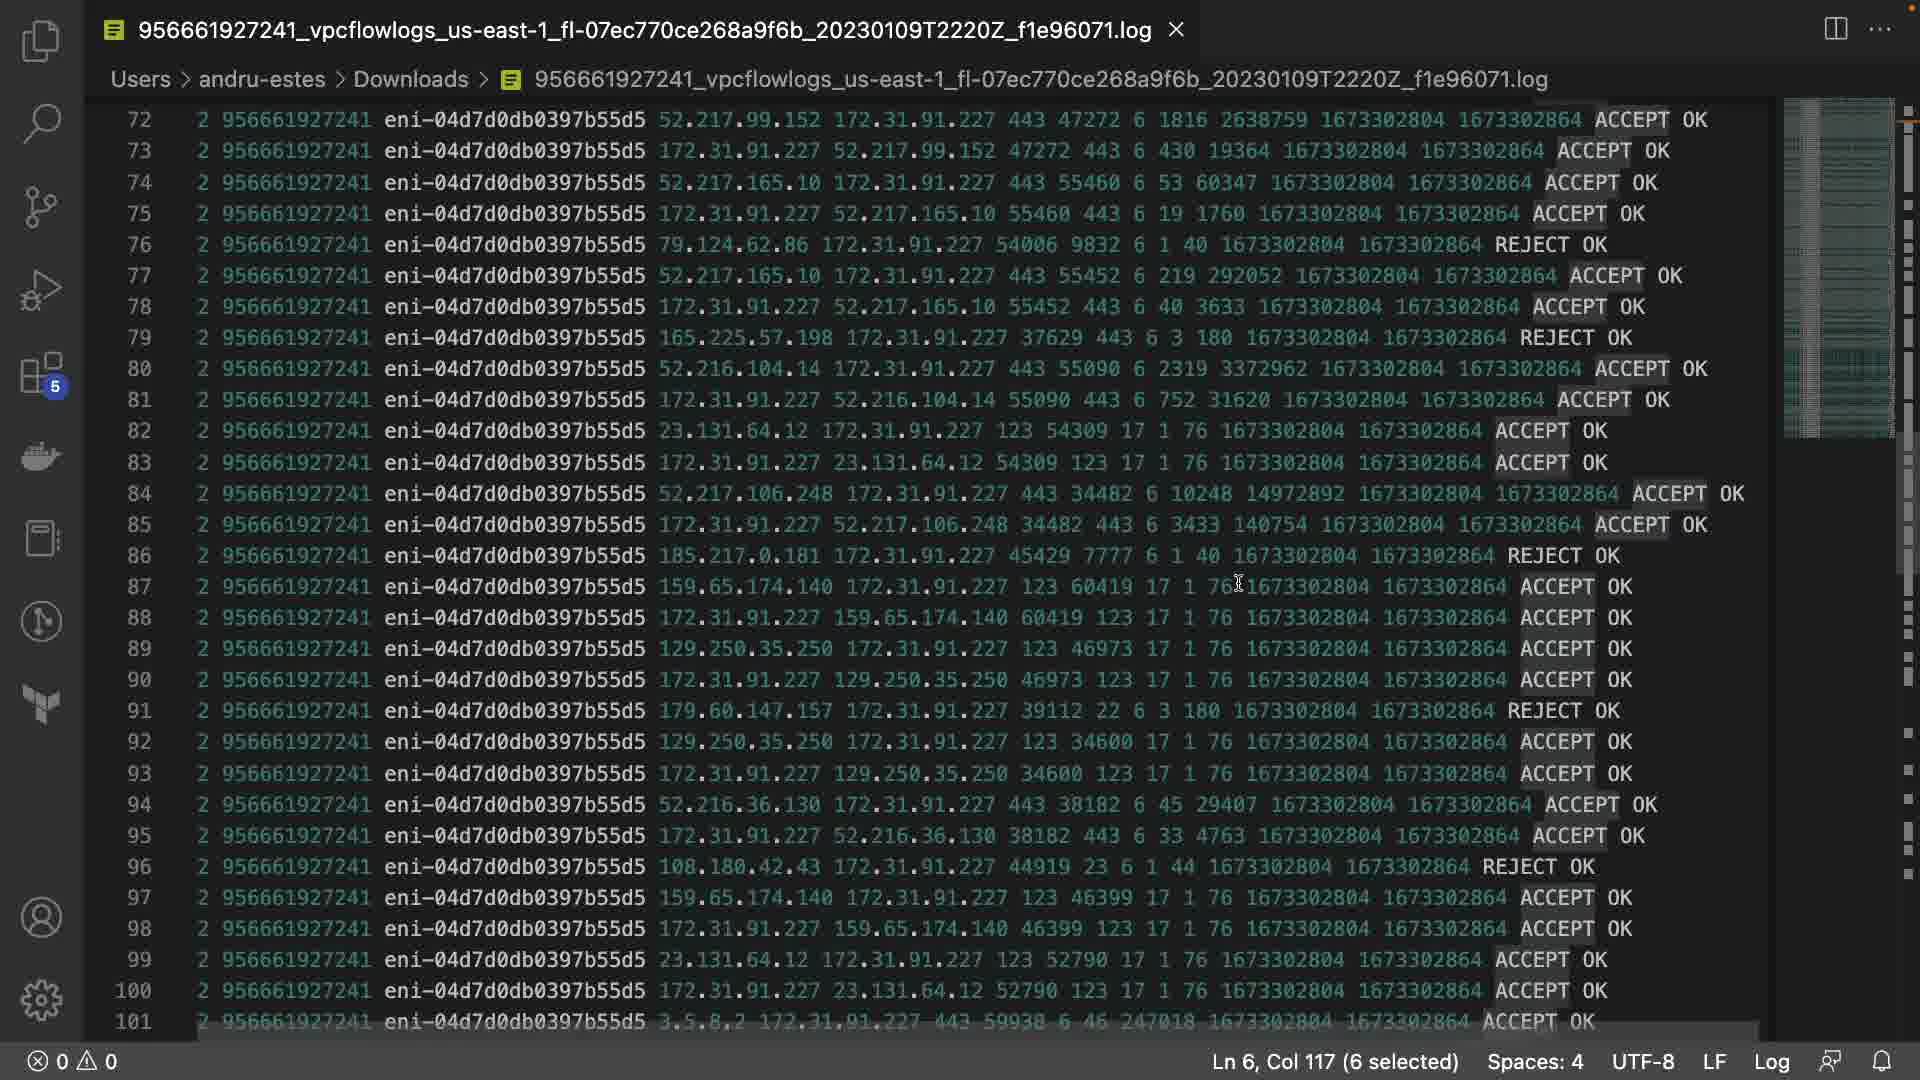This screenshot has width=1920, height=1080.
Task: Open the Explorer view in activity bar
Action: (41, 41)
